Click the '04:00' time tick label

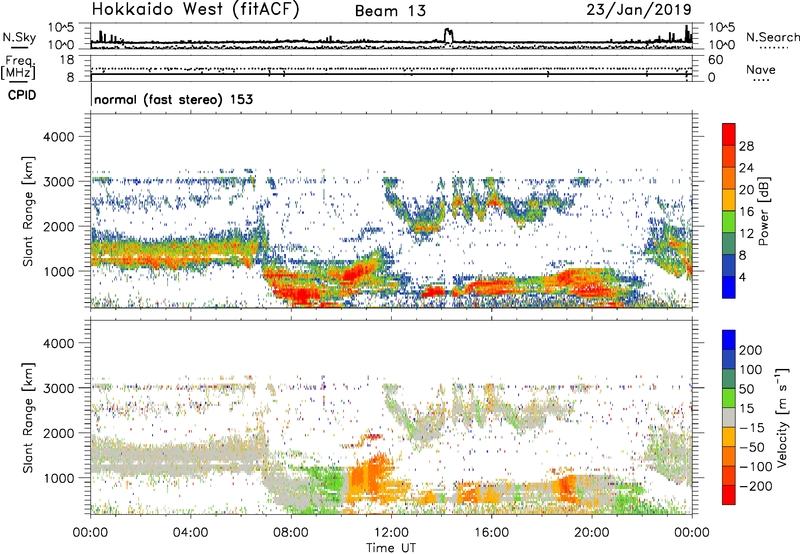(x=190, y=533)
